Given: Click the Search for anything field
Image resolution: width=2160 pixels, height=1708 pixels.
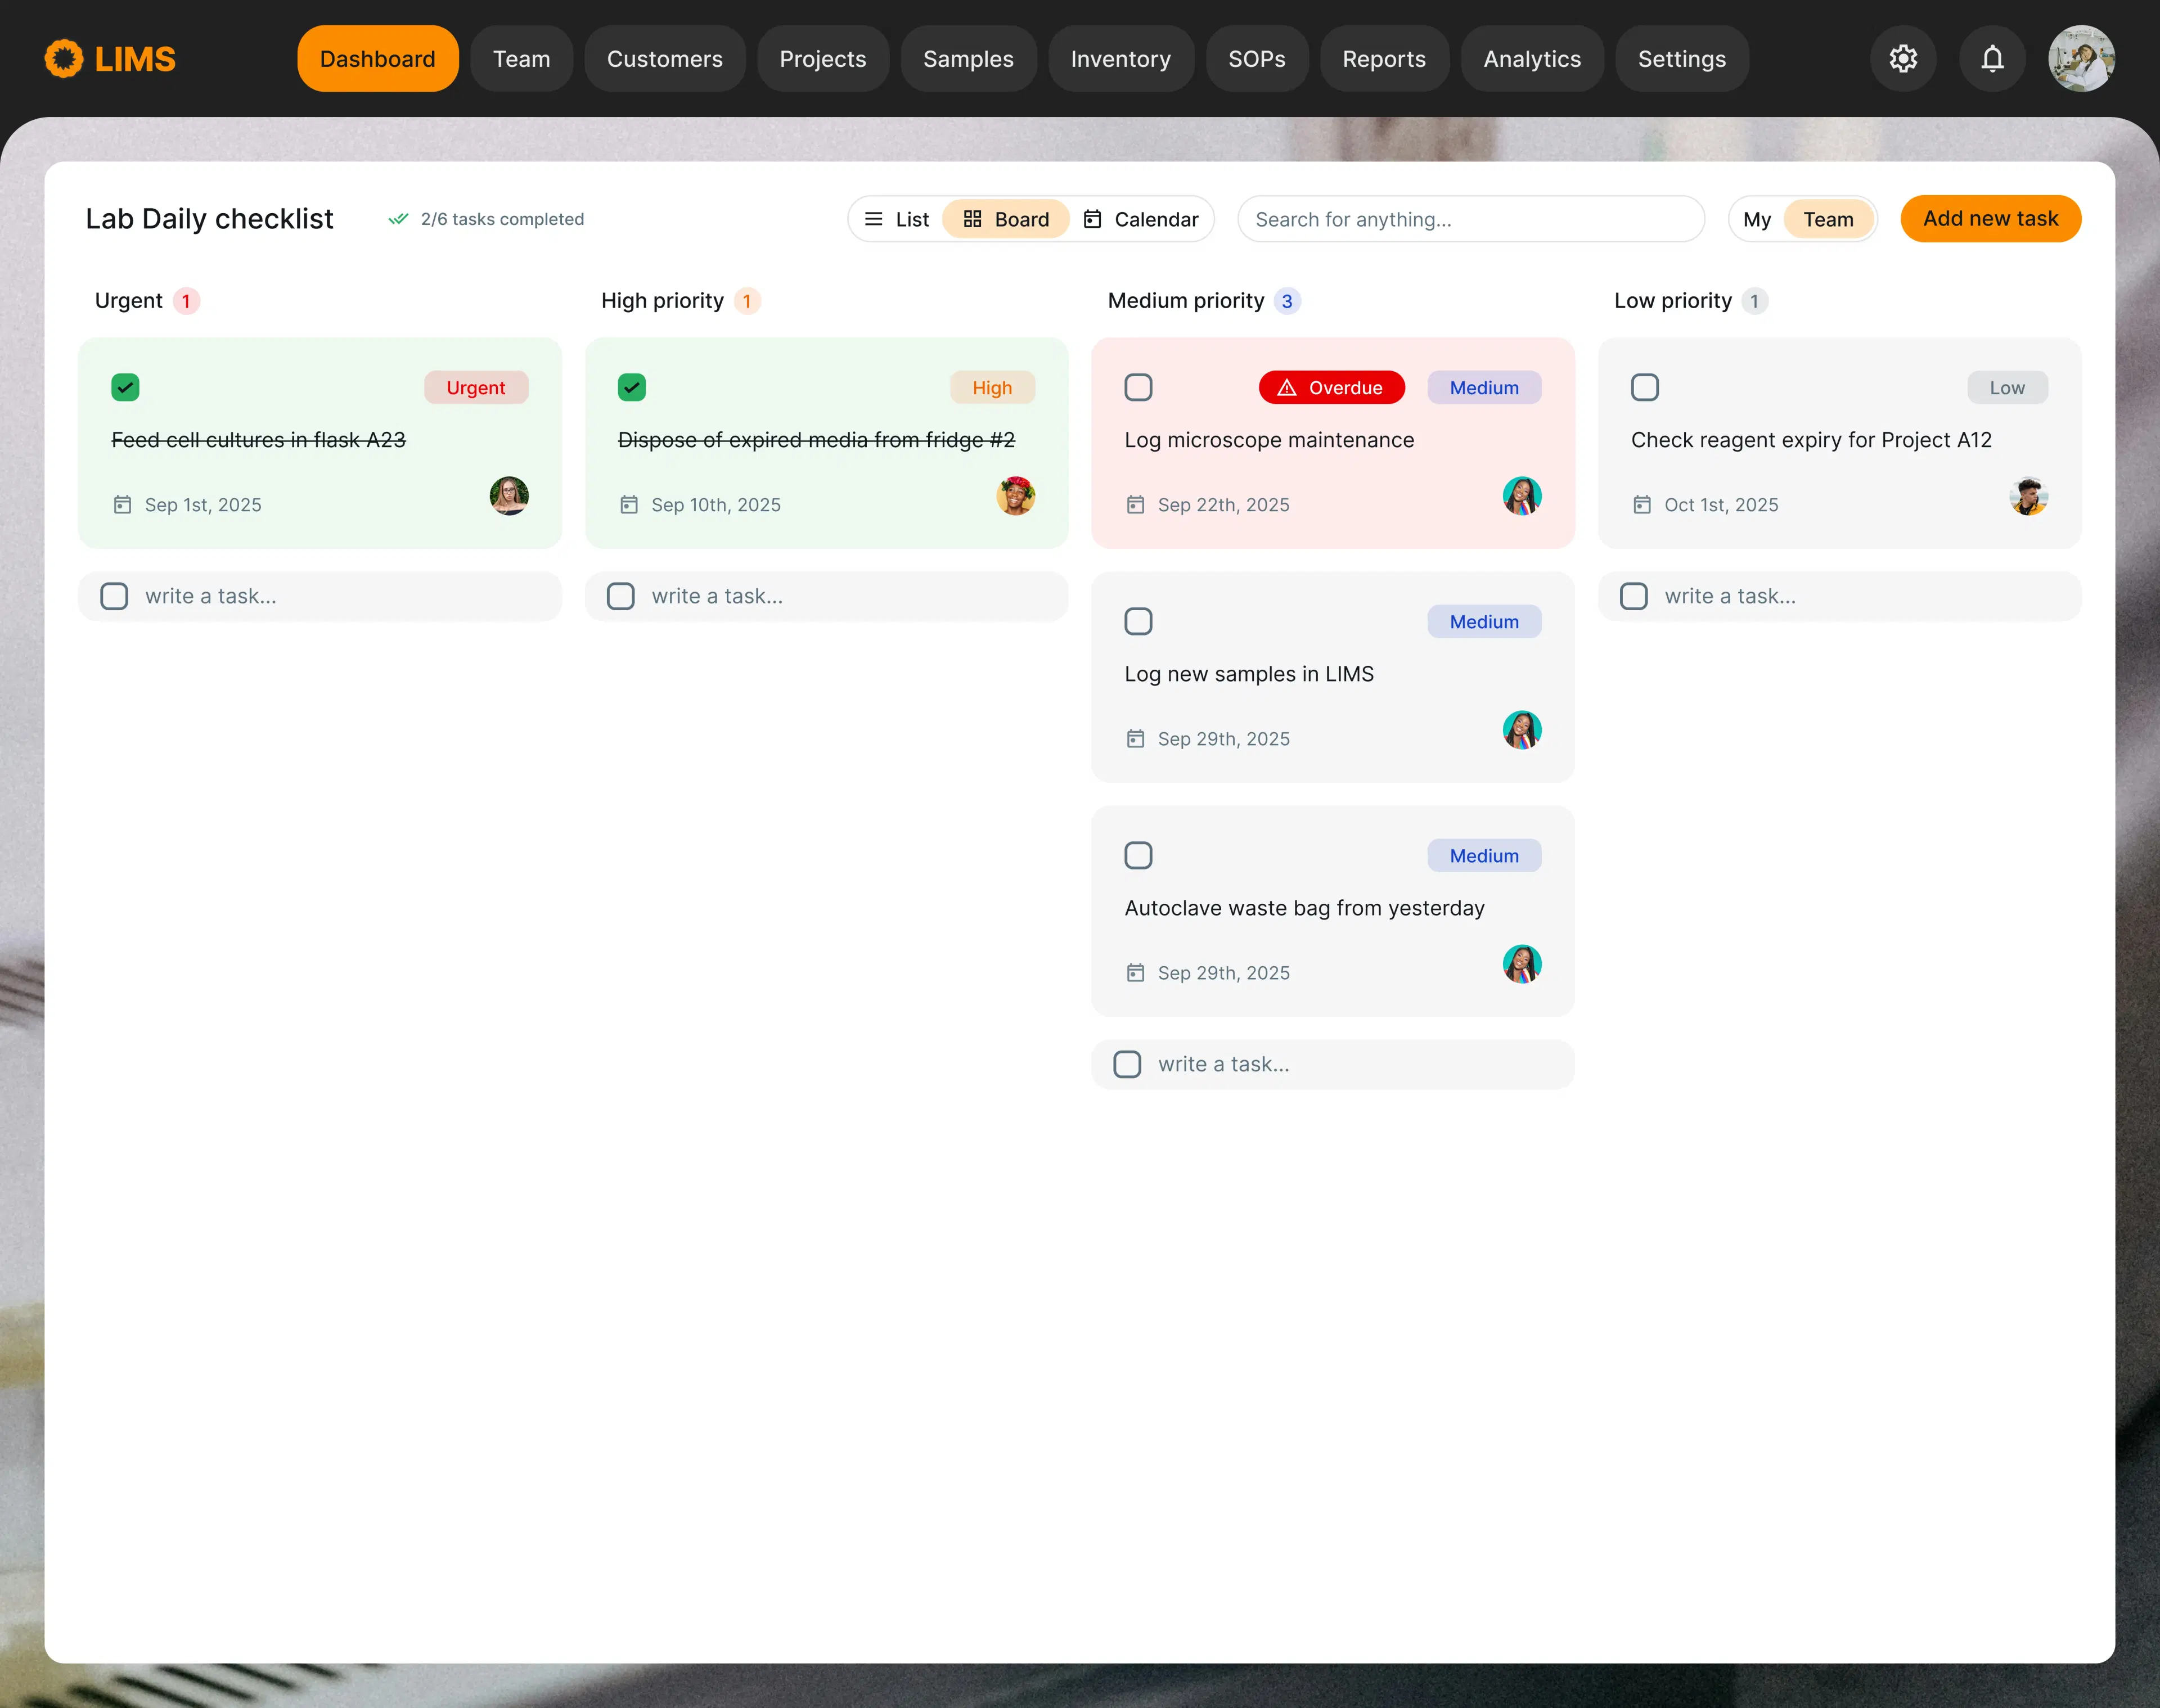Looking at the screenshot, I should click(x=1470, y=220).
